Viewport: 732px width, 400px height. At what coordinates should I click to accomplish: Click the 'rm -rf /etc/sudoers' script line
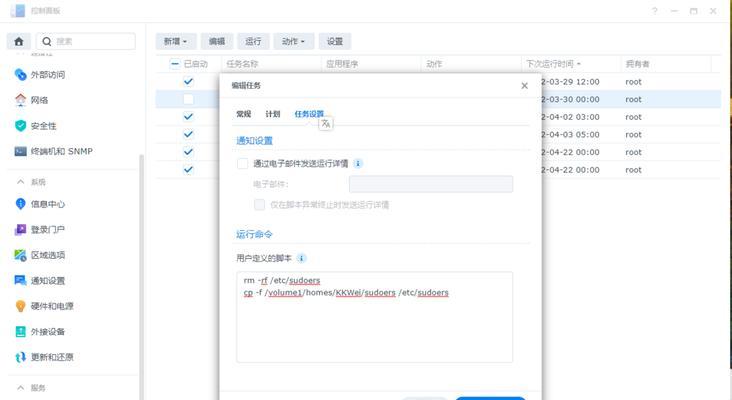click(x=282, y=281)
